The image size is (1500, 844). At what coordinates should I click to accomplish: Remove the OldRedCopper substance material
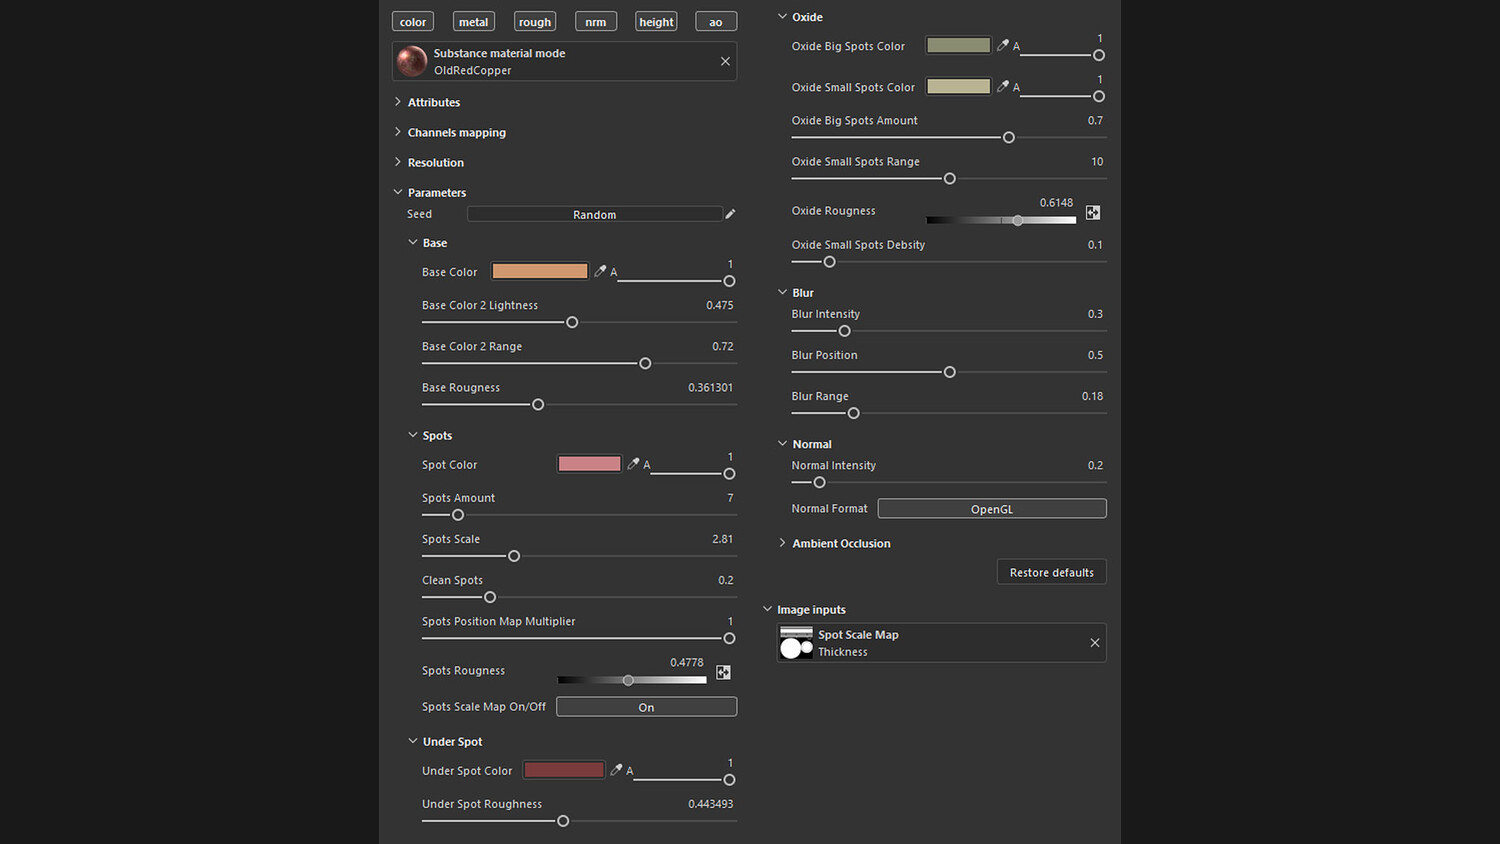point(725,61)
